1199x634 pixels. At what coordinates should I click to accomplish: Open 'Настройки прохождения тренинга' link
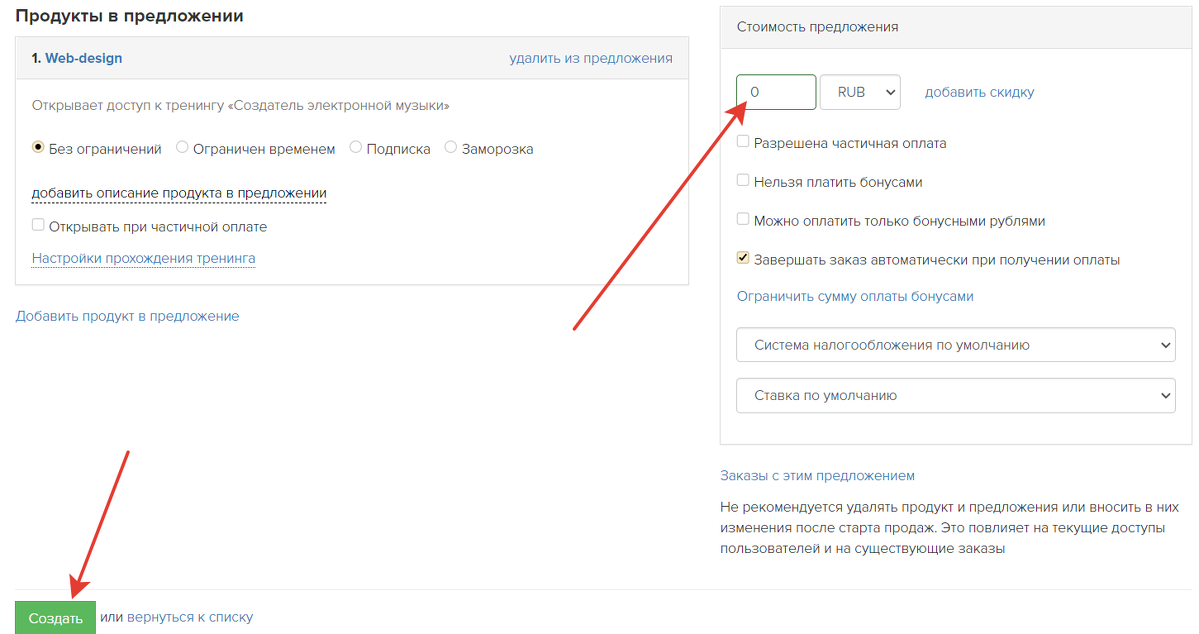coord(144,258)
